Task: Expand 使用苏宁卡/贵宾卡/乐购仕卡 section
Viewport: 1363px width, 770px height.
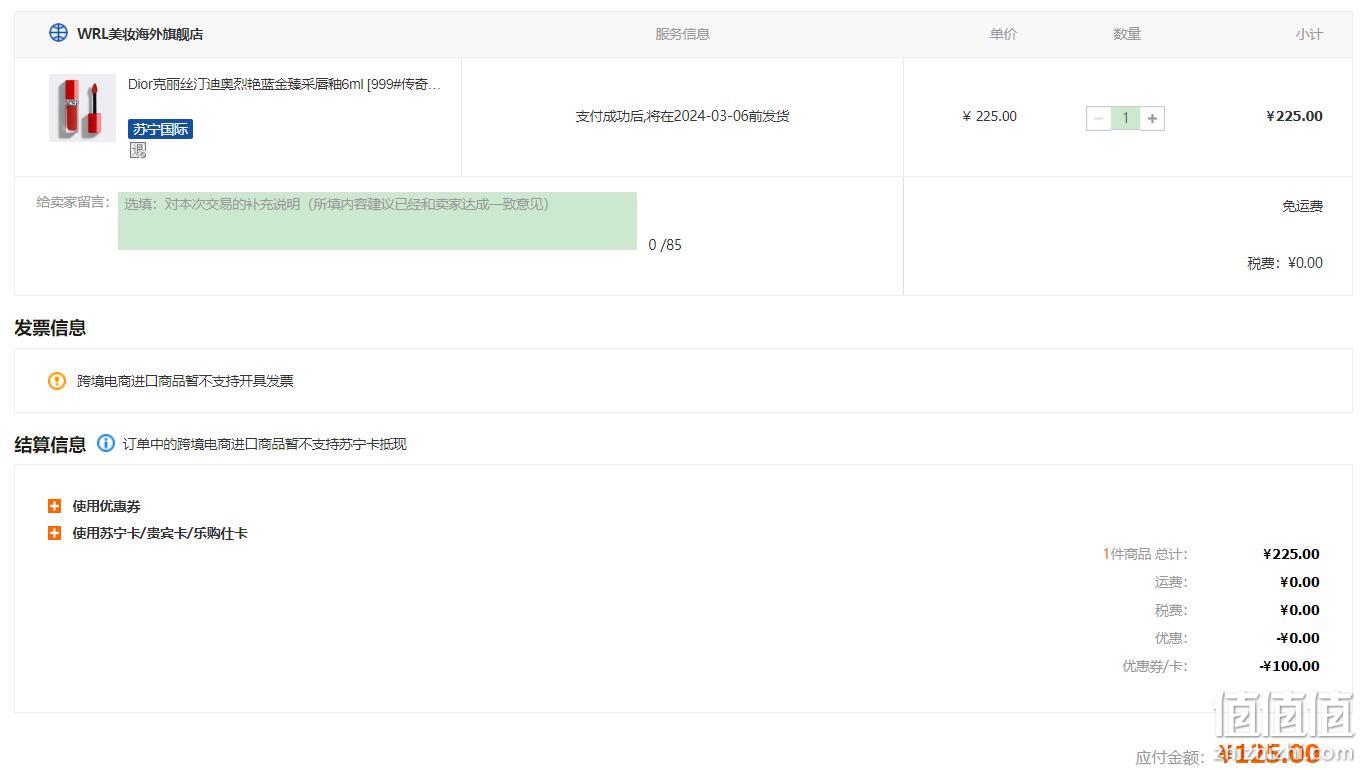Action: coord(55,533)
